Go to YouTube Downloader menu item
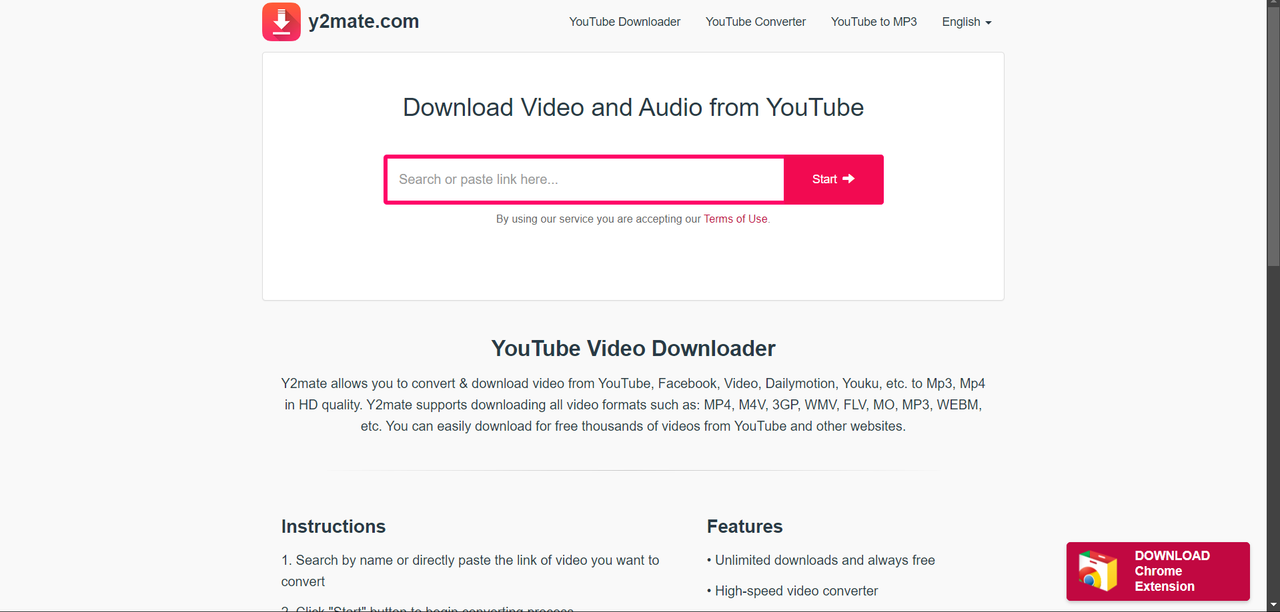This screenshot has width=1280, height=612. pos(625,22)
